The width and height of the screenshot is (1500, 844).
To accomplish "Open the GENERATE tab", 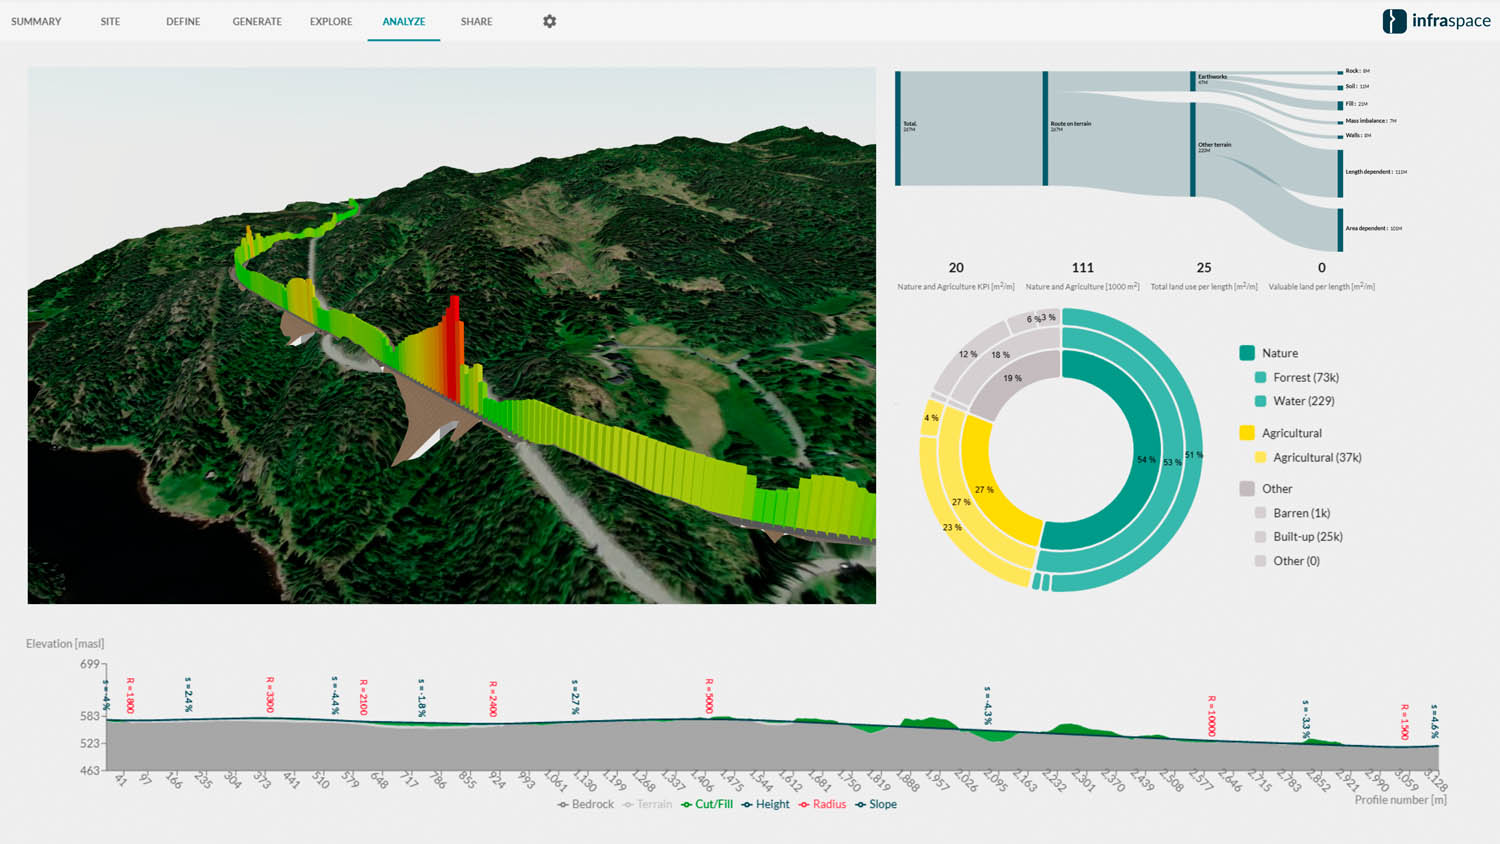I will (257, 21).
